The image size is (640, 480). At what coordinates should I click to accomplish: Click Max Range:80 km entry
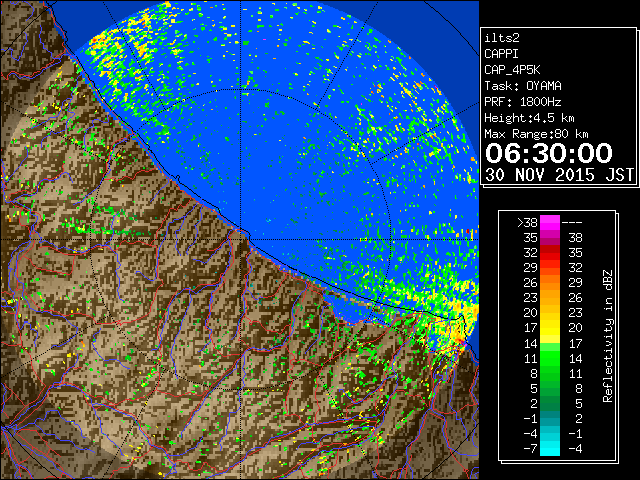tap(536, 134)
